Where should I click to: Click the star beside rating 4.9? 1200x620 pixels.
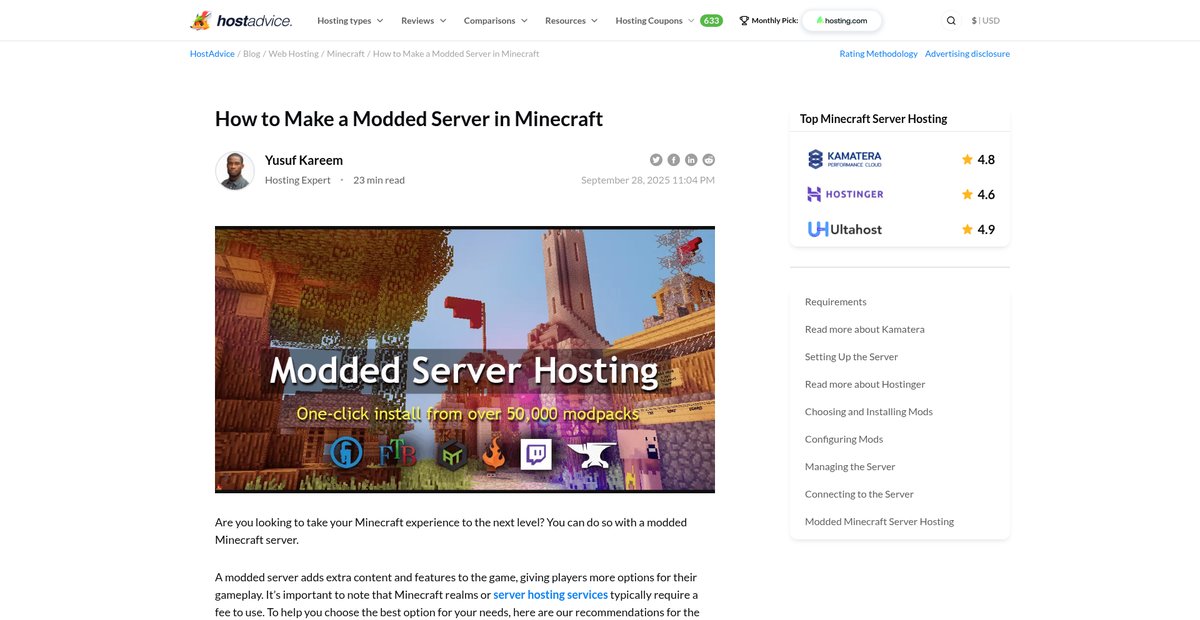click(x=967, y=229)
